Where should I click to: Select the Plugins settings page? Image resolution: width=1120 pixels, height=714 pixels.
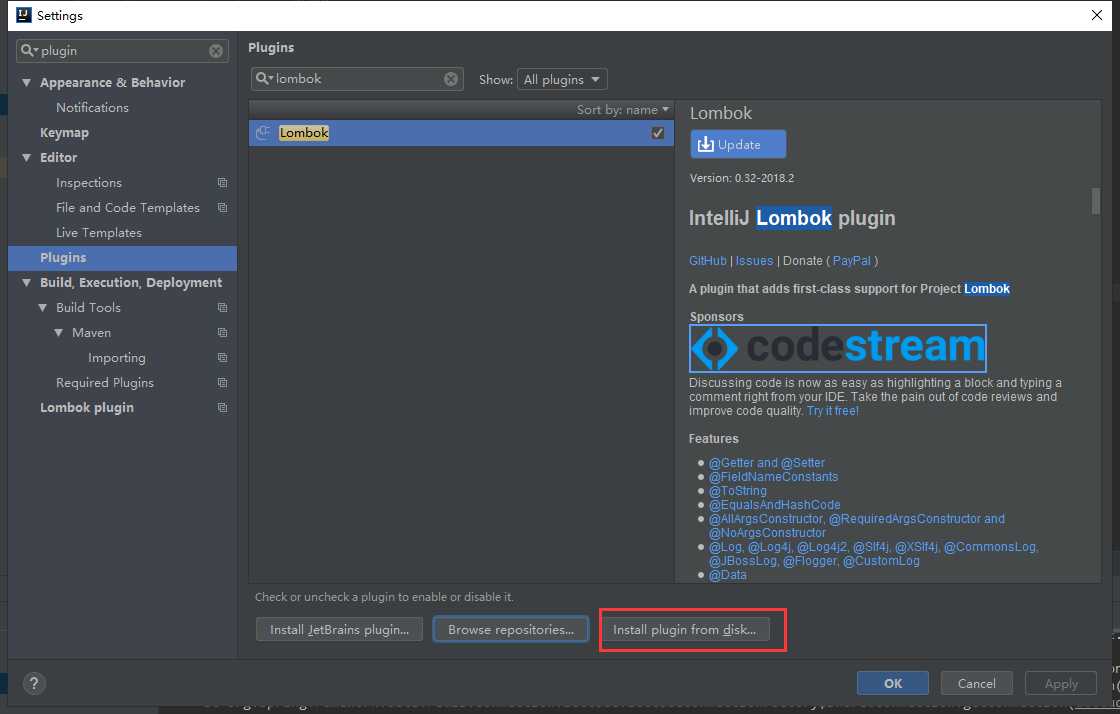pos(122,258)
